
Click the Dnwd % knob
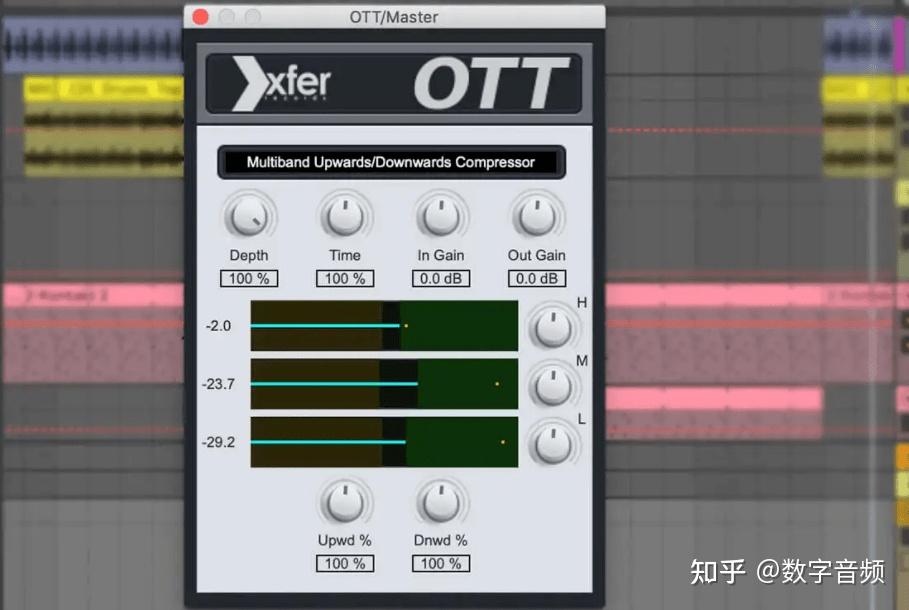coord(441,502)
